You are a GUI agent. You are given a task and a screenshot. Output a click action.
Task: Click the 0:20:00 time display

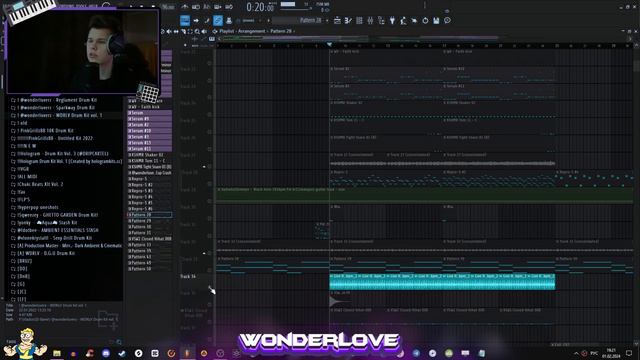[x=260, y=7]
